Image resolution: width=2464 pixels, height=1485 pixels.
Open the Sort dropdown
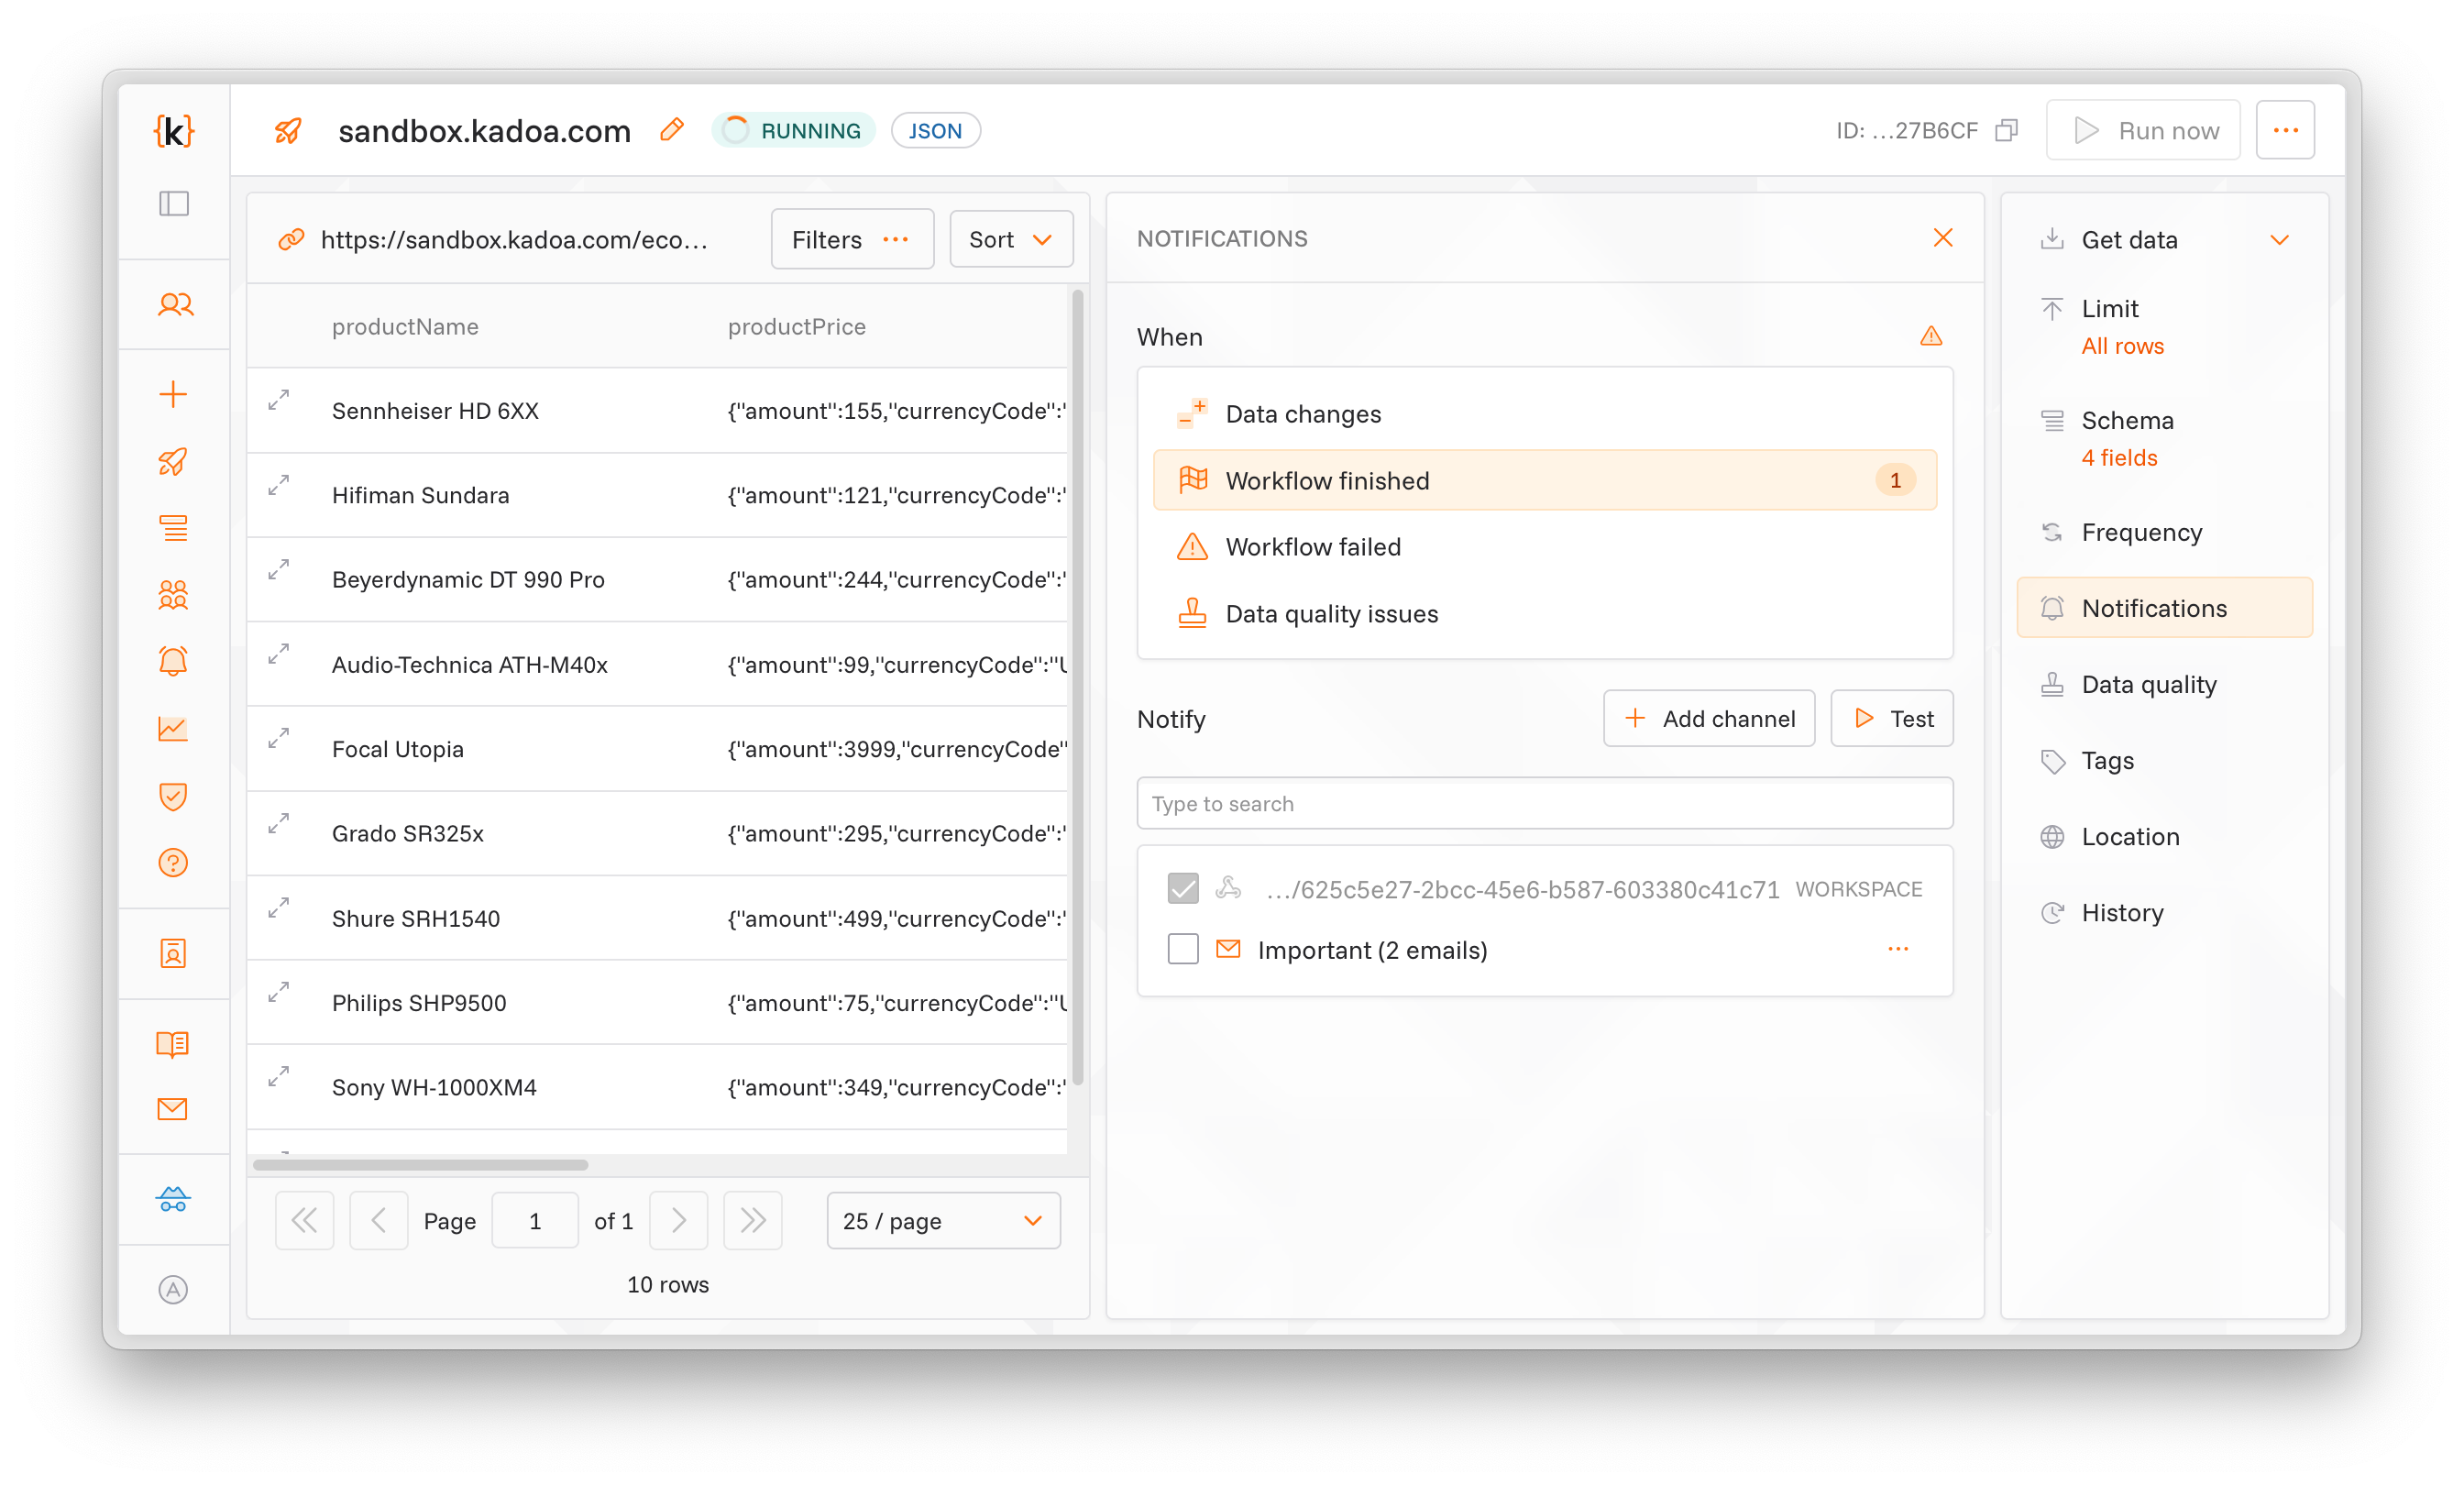coord(1010,240)
